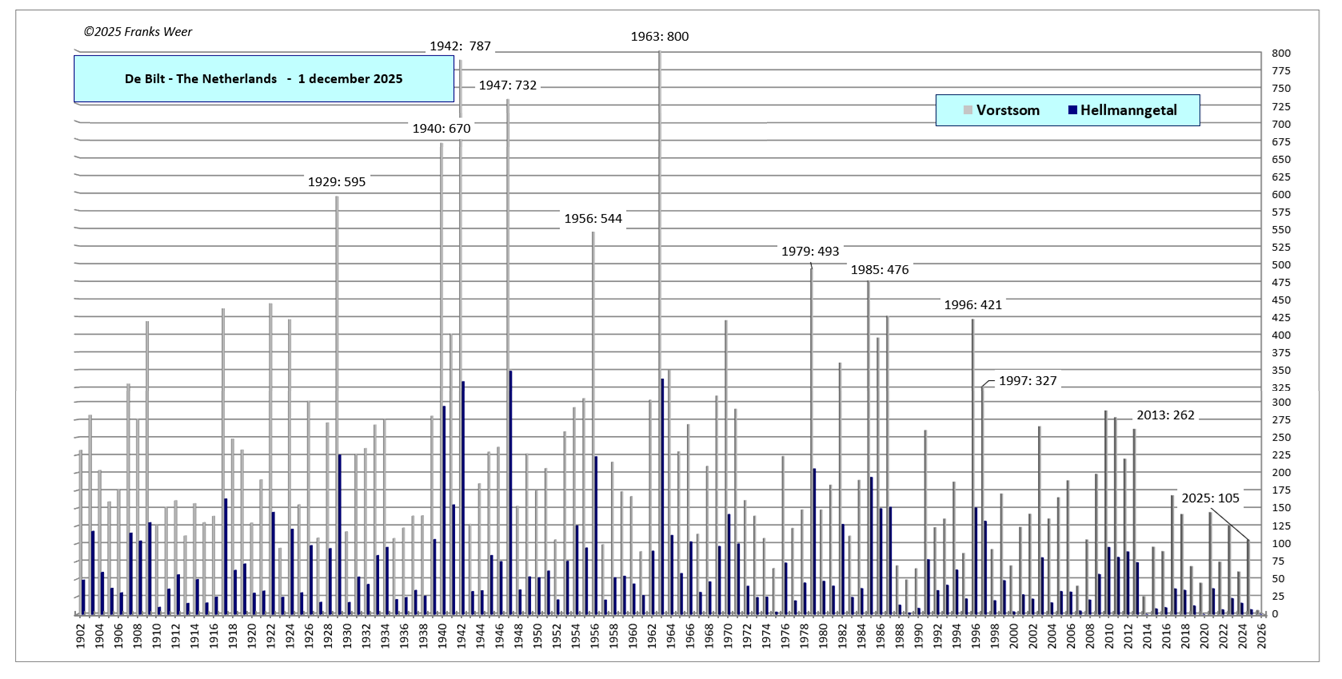
Task: Select the '1996: 421' data label
Action: [x=973, y=305]
